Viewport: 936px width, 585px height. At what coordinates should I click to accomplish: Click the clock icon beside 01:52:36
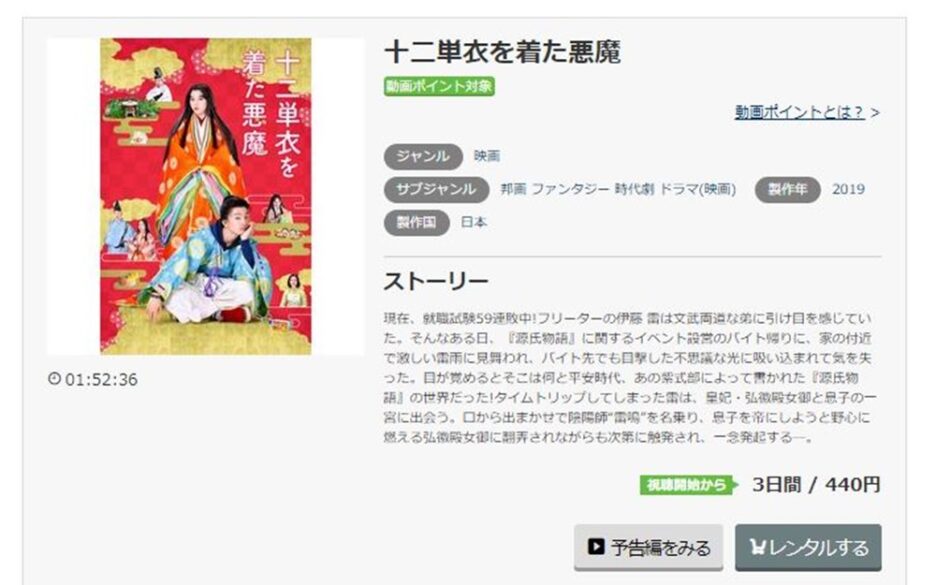click(54, 378)
